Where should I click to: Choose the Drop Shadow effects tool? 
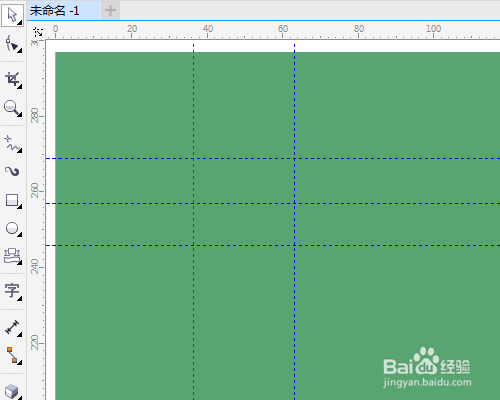(x=12, y=391)
